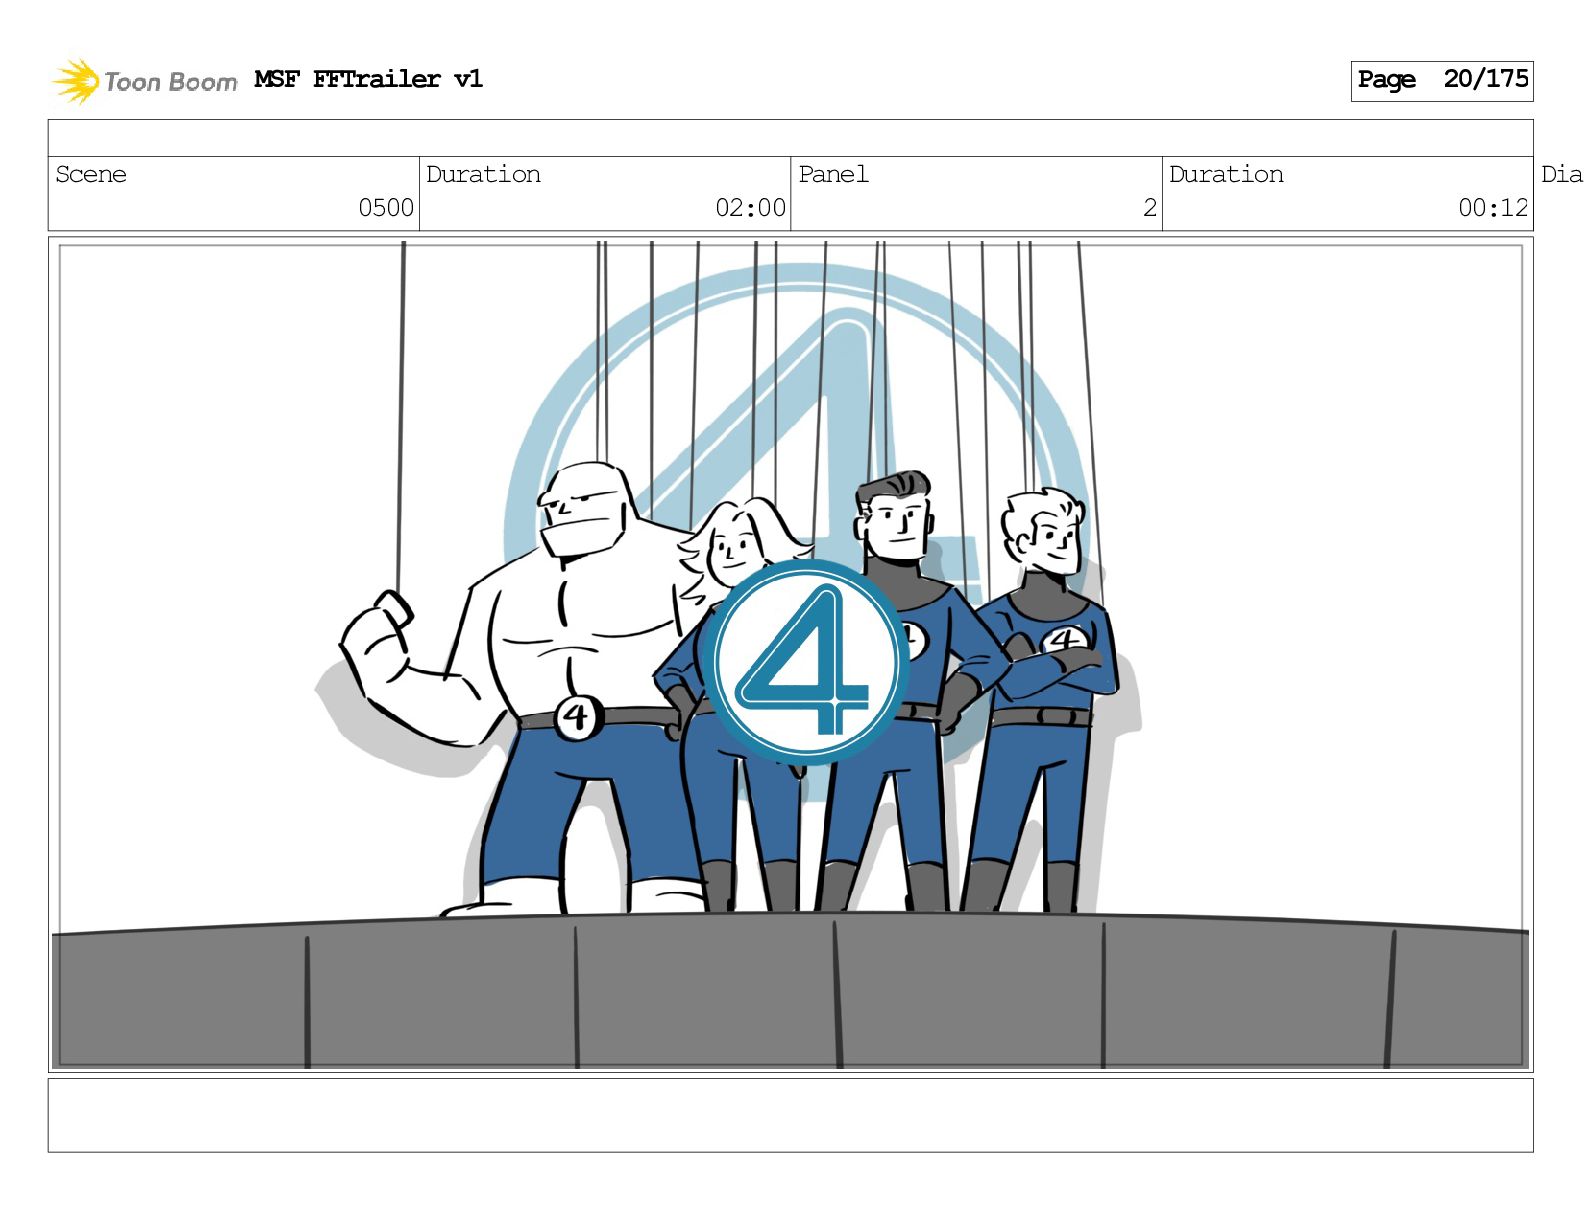Click the 'Panel' column label

833,174
